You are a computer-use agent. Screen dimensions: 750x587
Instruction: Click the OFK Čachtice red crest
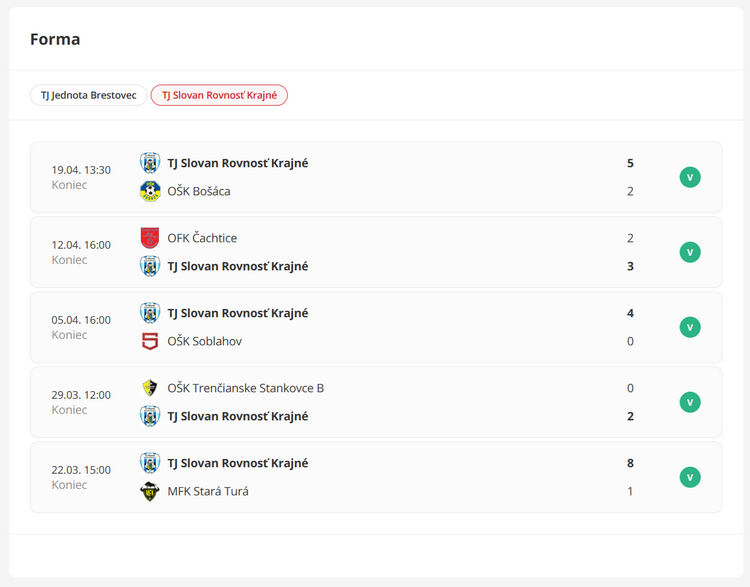coord(150,238)
